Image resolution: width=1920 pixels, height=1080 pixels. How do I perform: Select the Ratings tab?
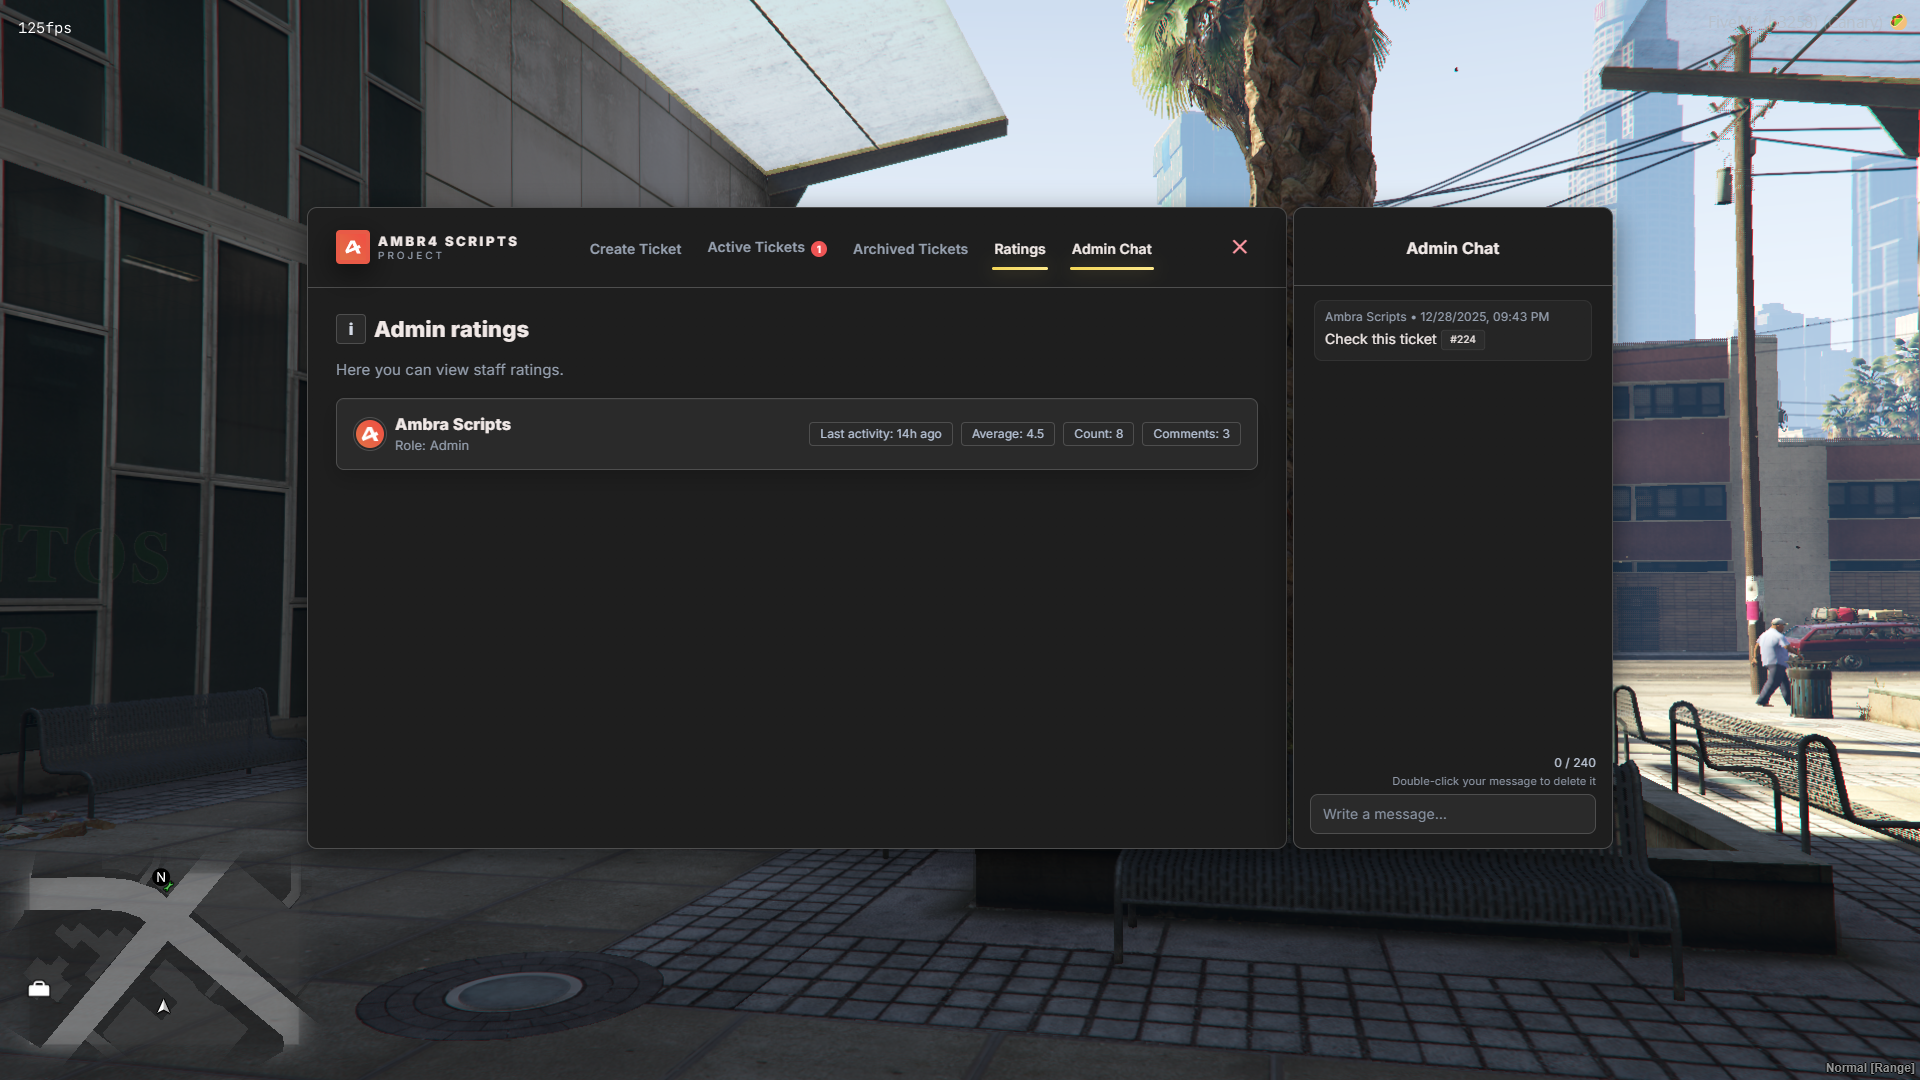1019,249
